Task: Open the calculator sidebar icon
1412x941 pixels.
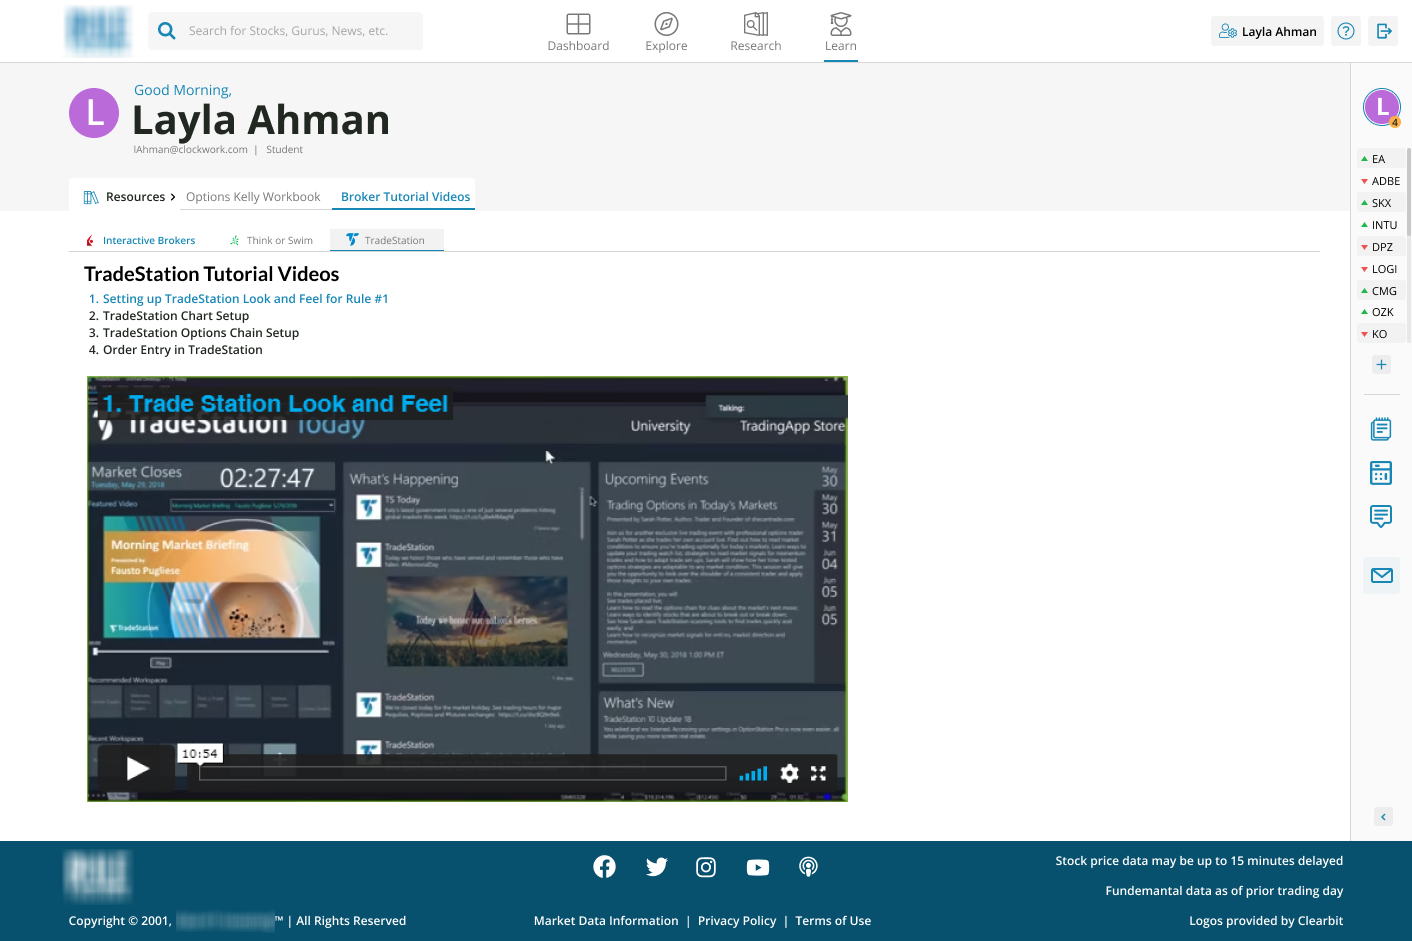Action: coord(1381,473)
